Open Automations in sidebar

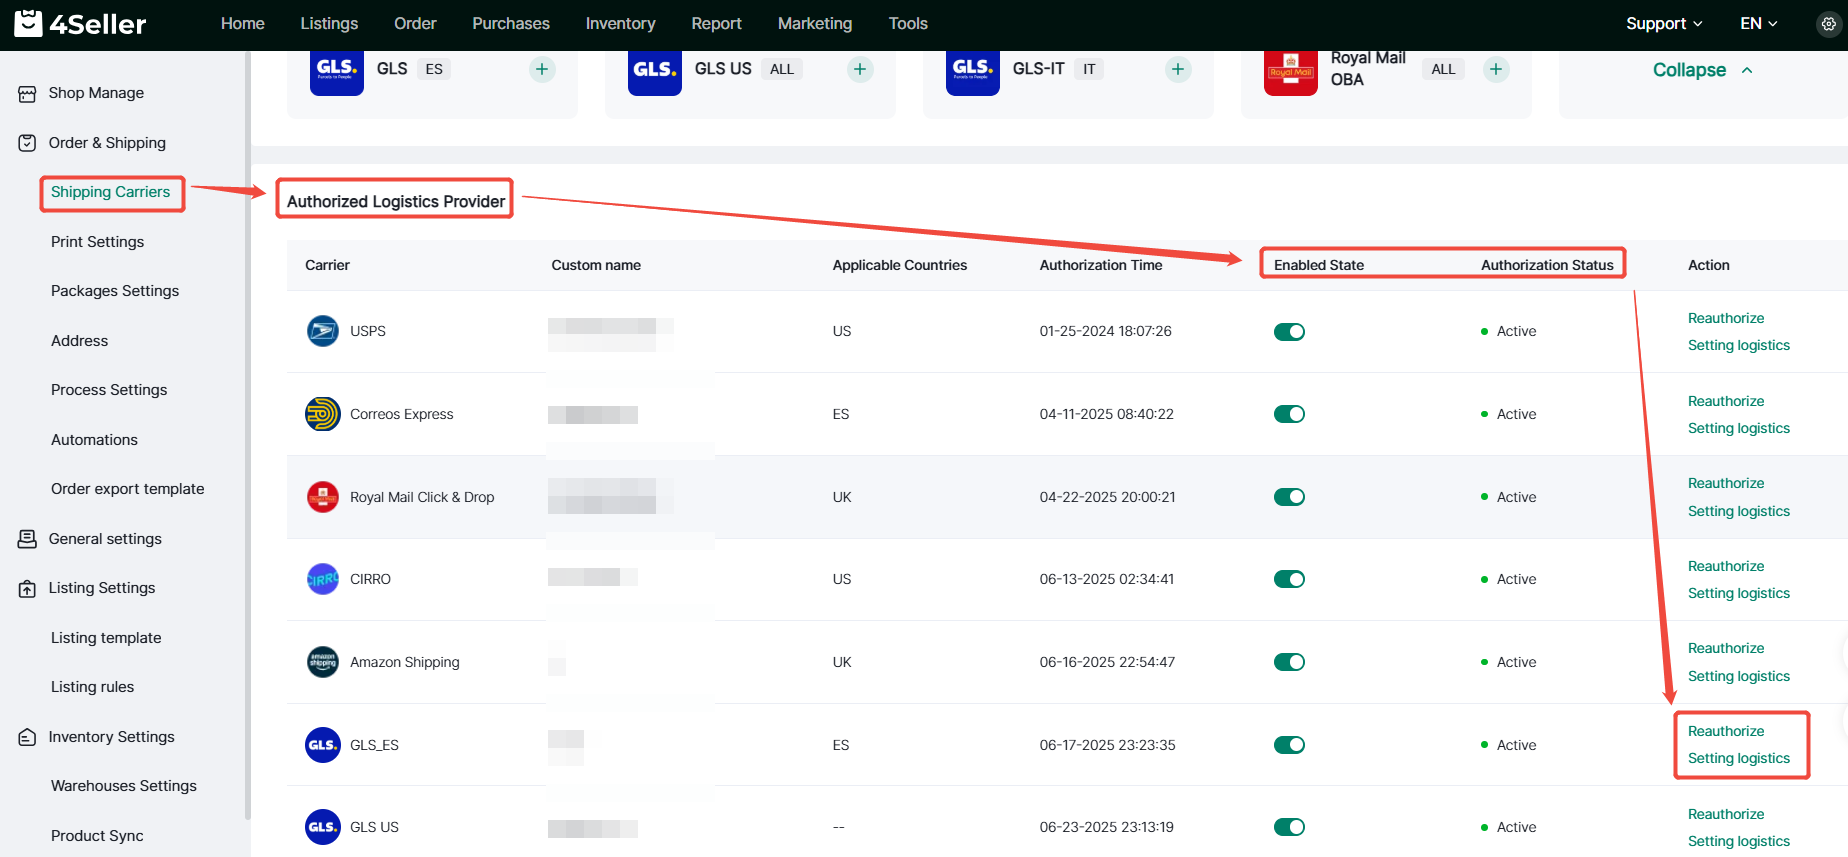pyautogui.click(x=95, y=440)
